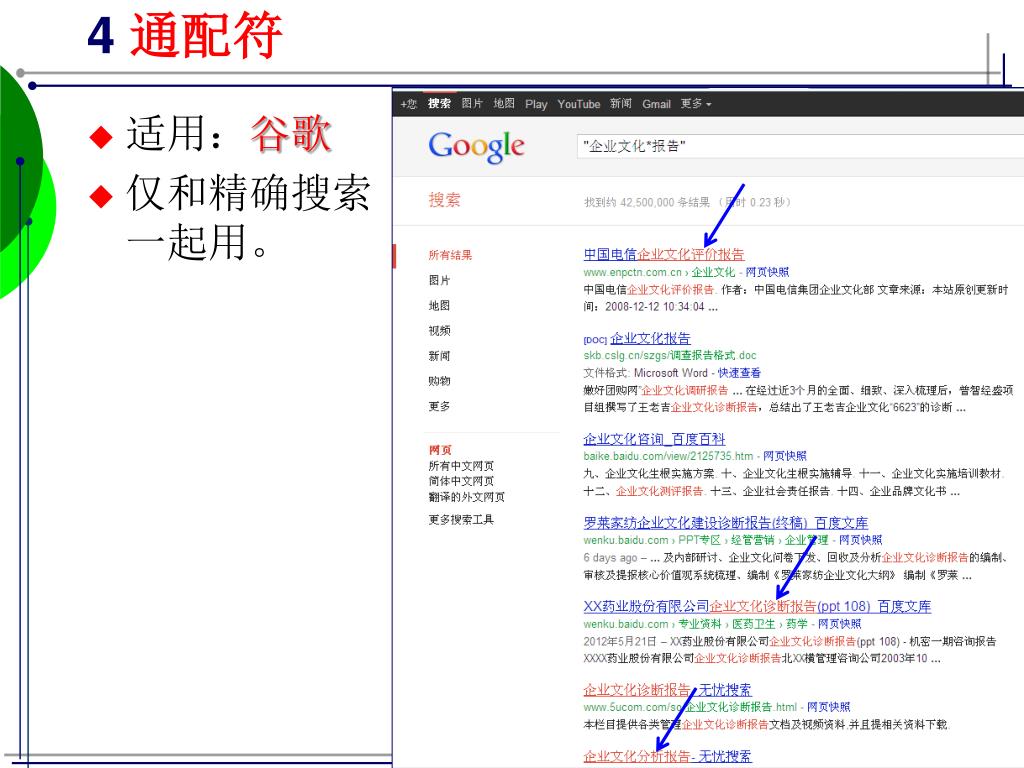Click the Google logo
The height and width of the screenshot is (768, 1024).
click(476, 147)
